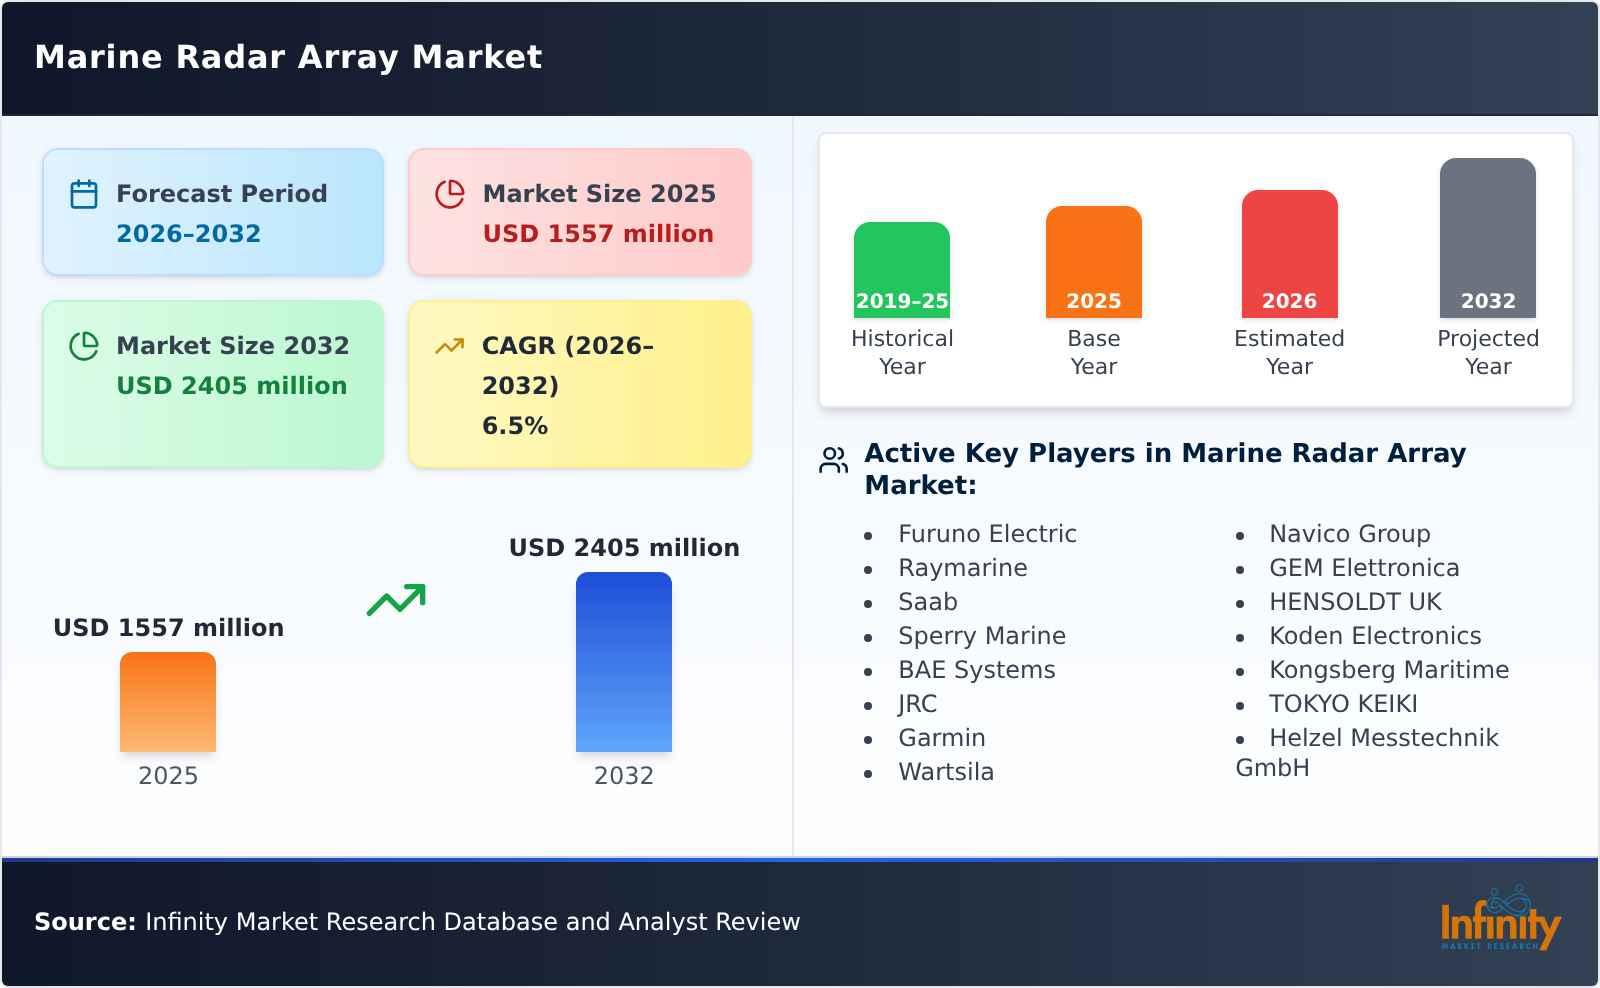This screenshot has height=988, width=1600.
Task: Click the clock-style icon on Market Size 2025 card
Action: tap(451, 194)
